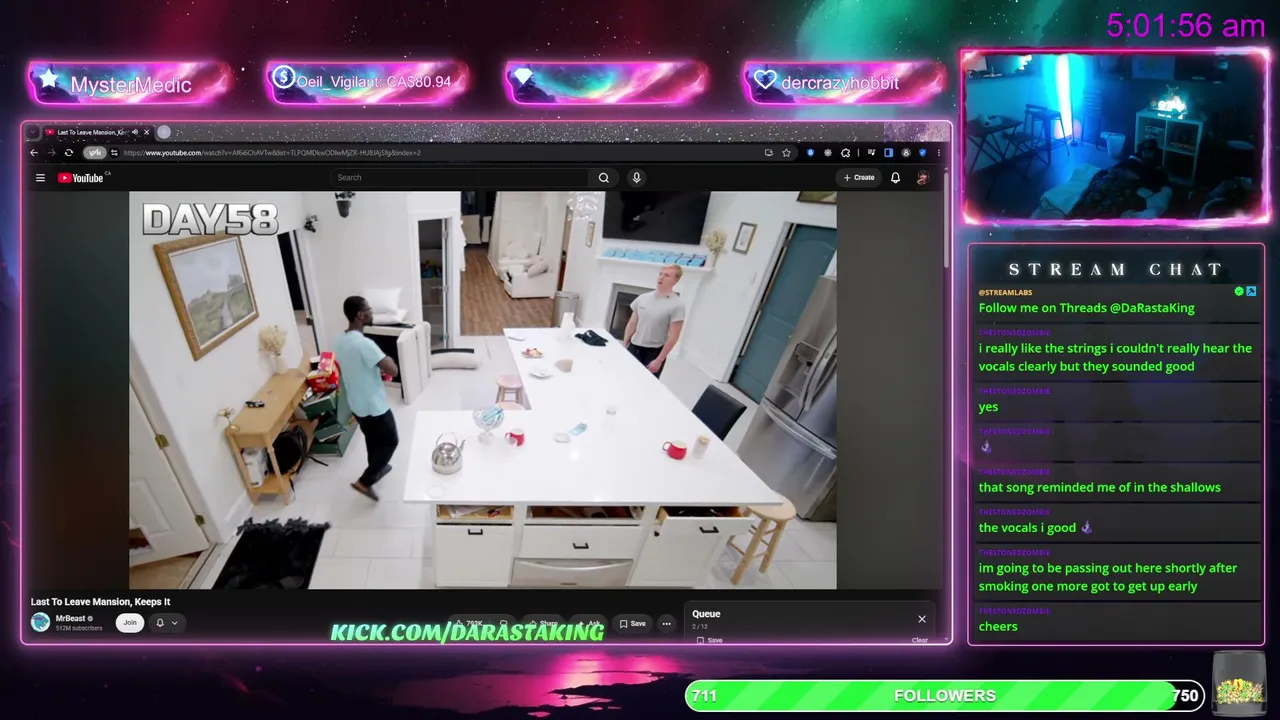Click the Clear queue button

920,640
